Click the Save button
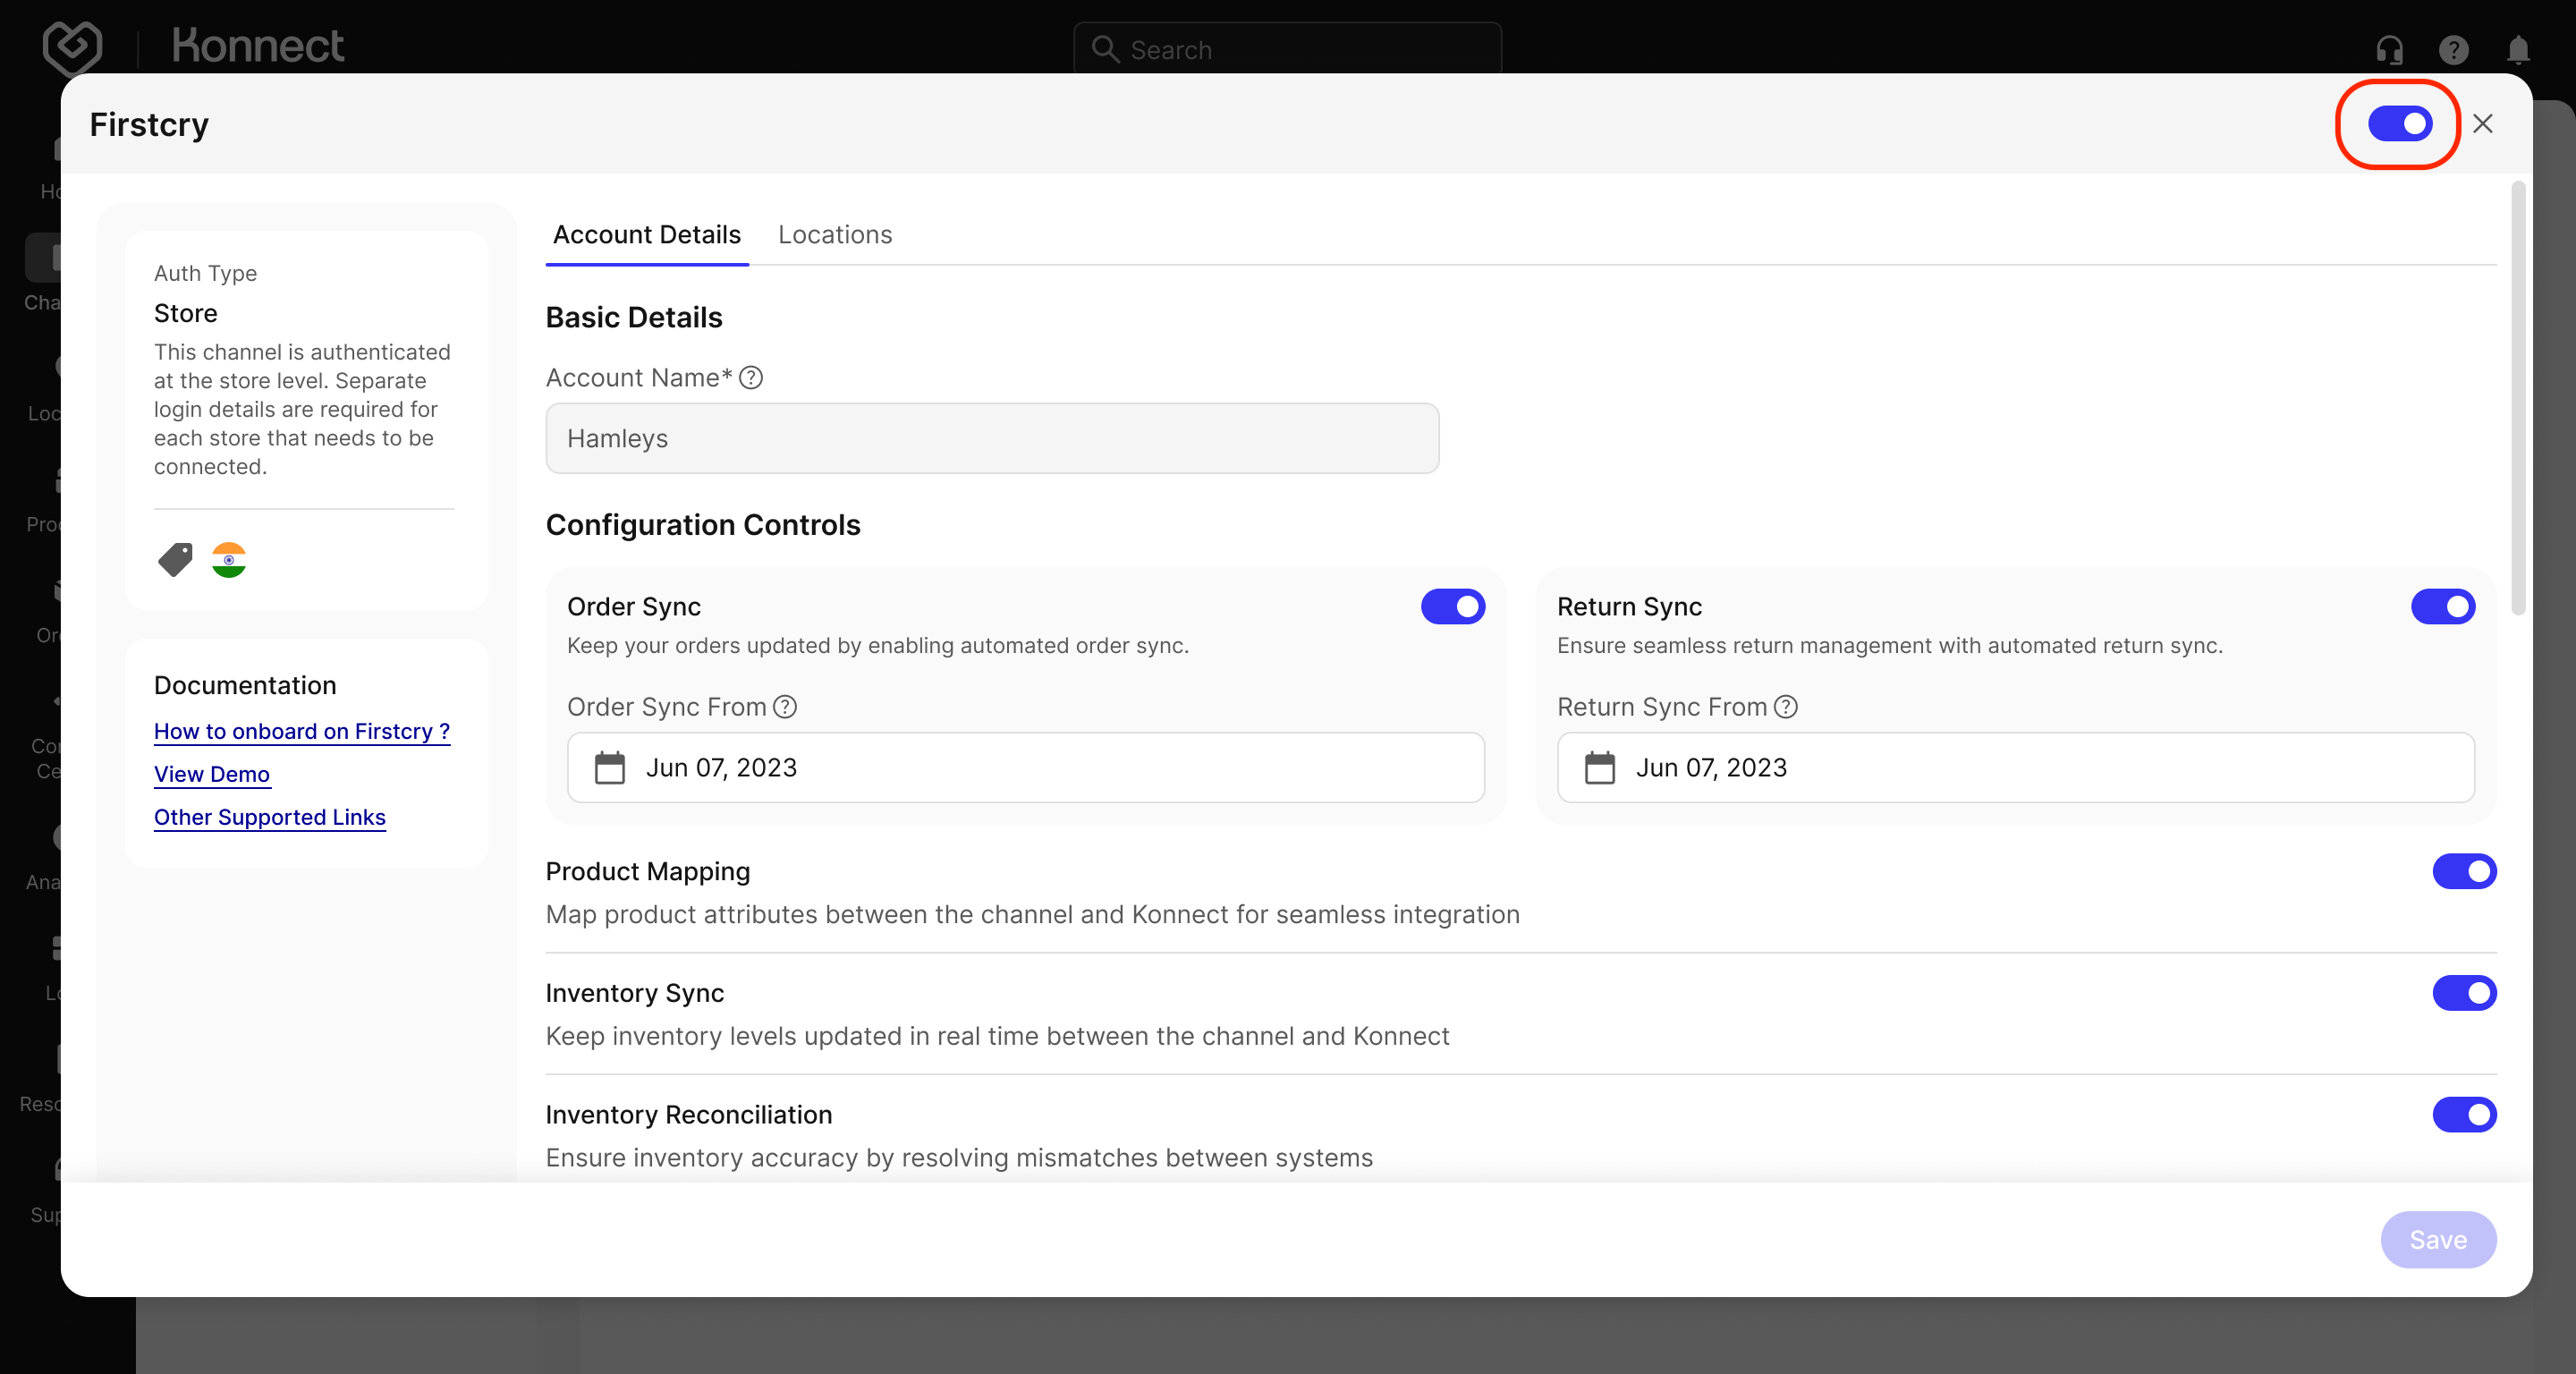2576x1374 pixels. (x=2438, y=1239)
